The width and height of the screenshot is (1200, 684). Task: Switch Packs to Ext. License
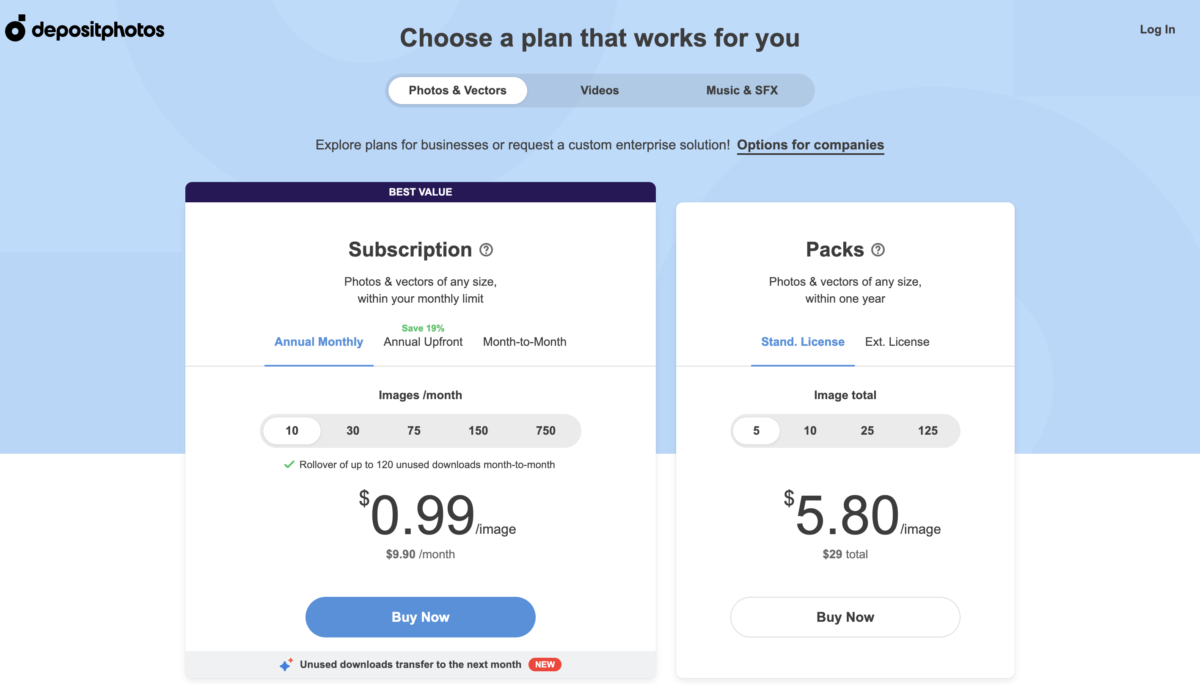coord(897,341)
